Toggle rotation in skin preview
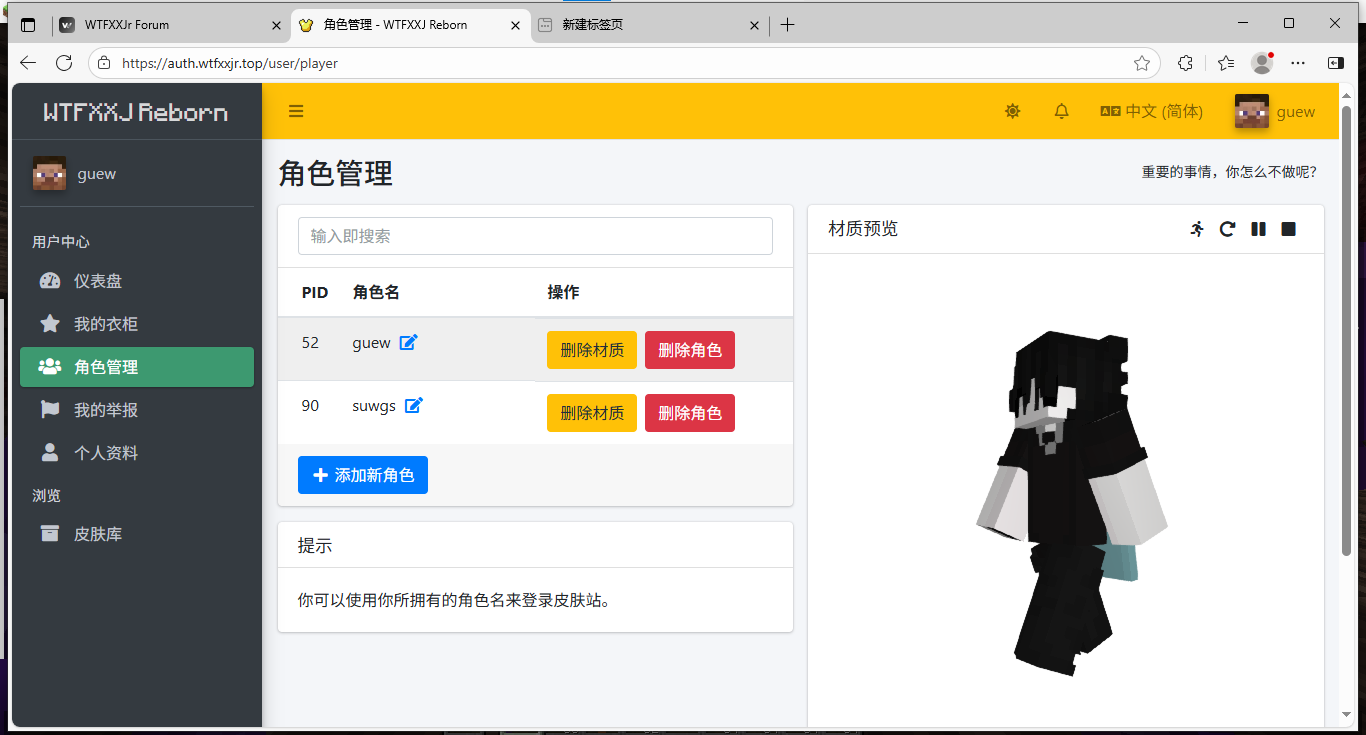Screen dimensions: 1366x735 click(x=1227, y=229)
